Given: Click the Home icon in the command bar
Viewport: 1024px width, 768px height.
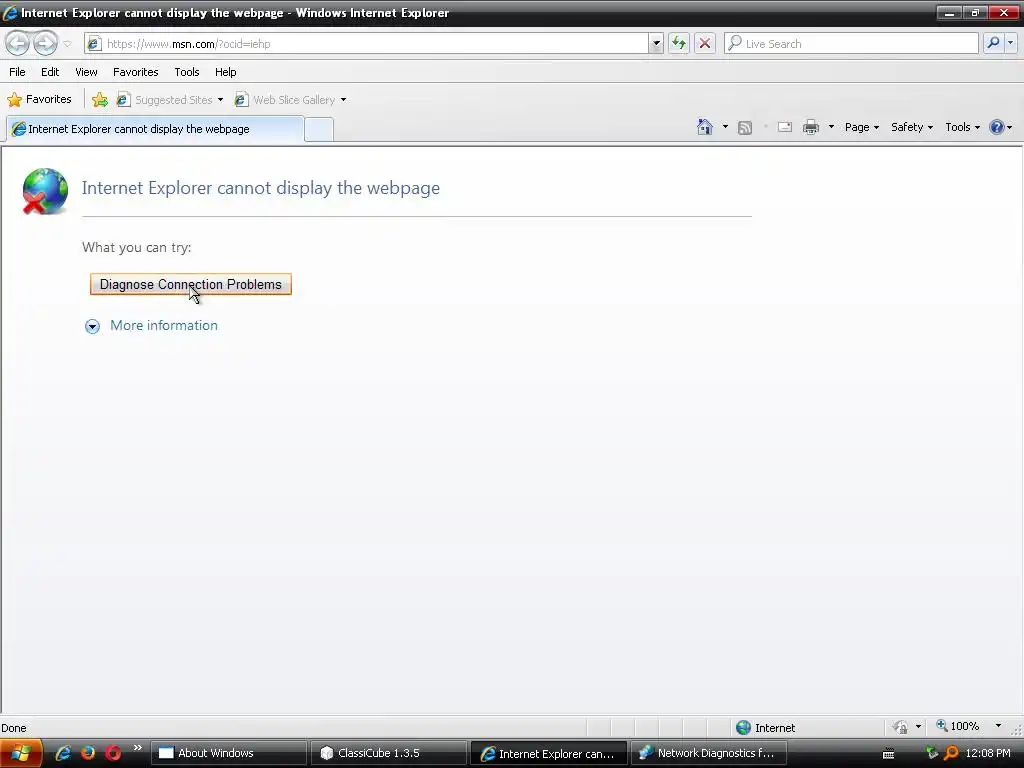Looking at the screenshot, I should [705, 127].
